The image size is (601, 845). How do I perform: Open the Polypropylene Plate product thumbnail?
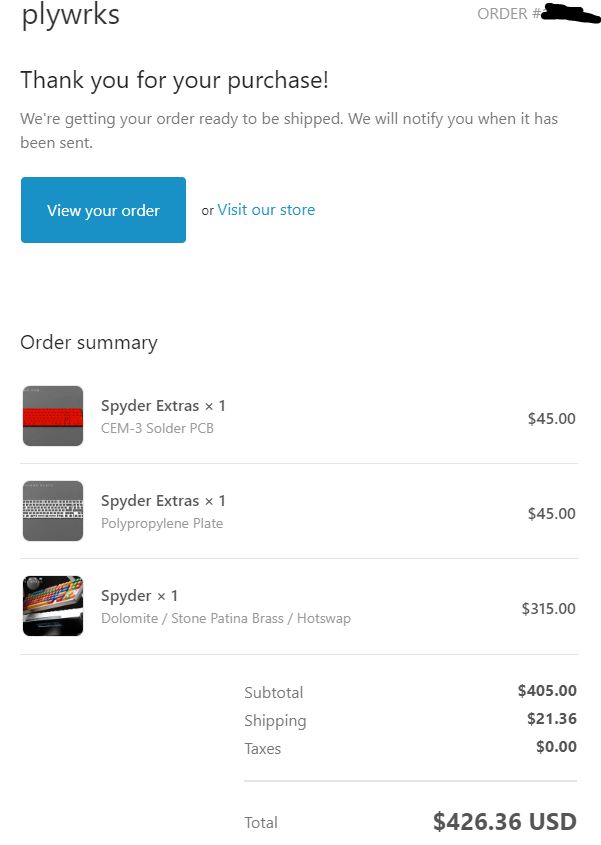pos(53,511)
